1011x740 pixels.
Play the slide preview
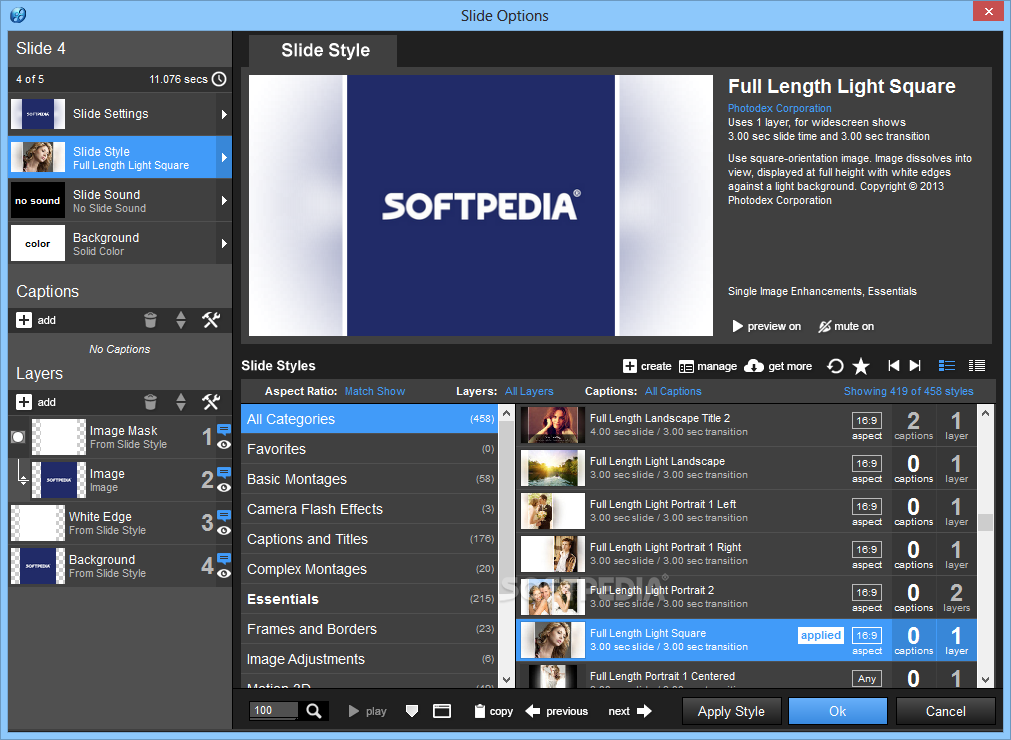(x=368, y=711)
